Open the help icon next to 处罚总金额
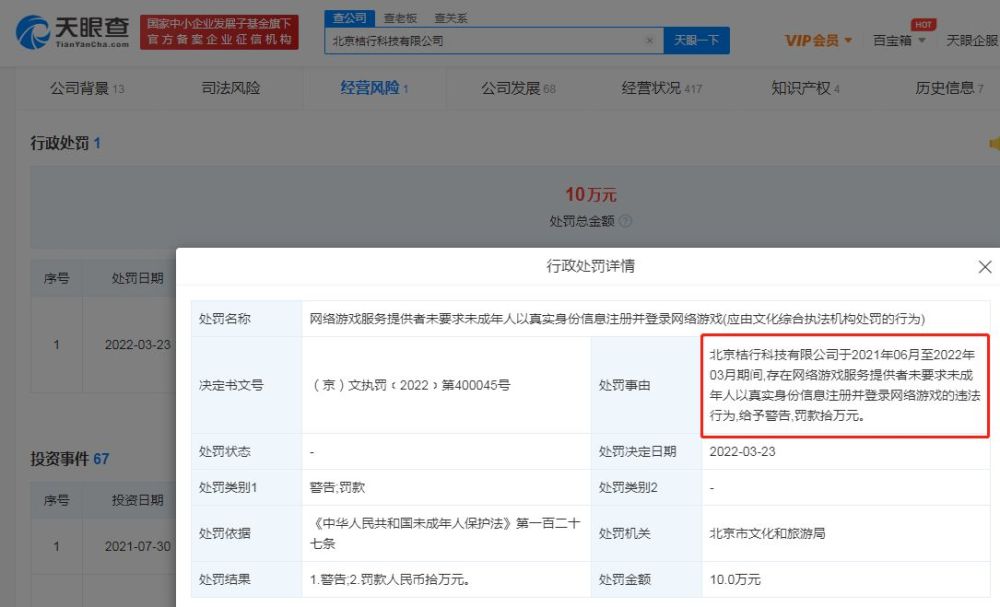The width and height of the screenshot is (1000, 607). pyautogui.click(x=626, y=221)
